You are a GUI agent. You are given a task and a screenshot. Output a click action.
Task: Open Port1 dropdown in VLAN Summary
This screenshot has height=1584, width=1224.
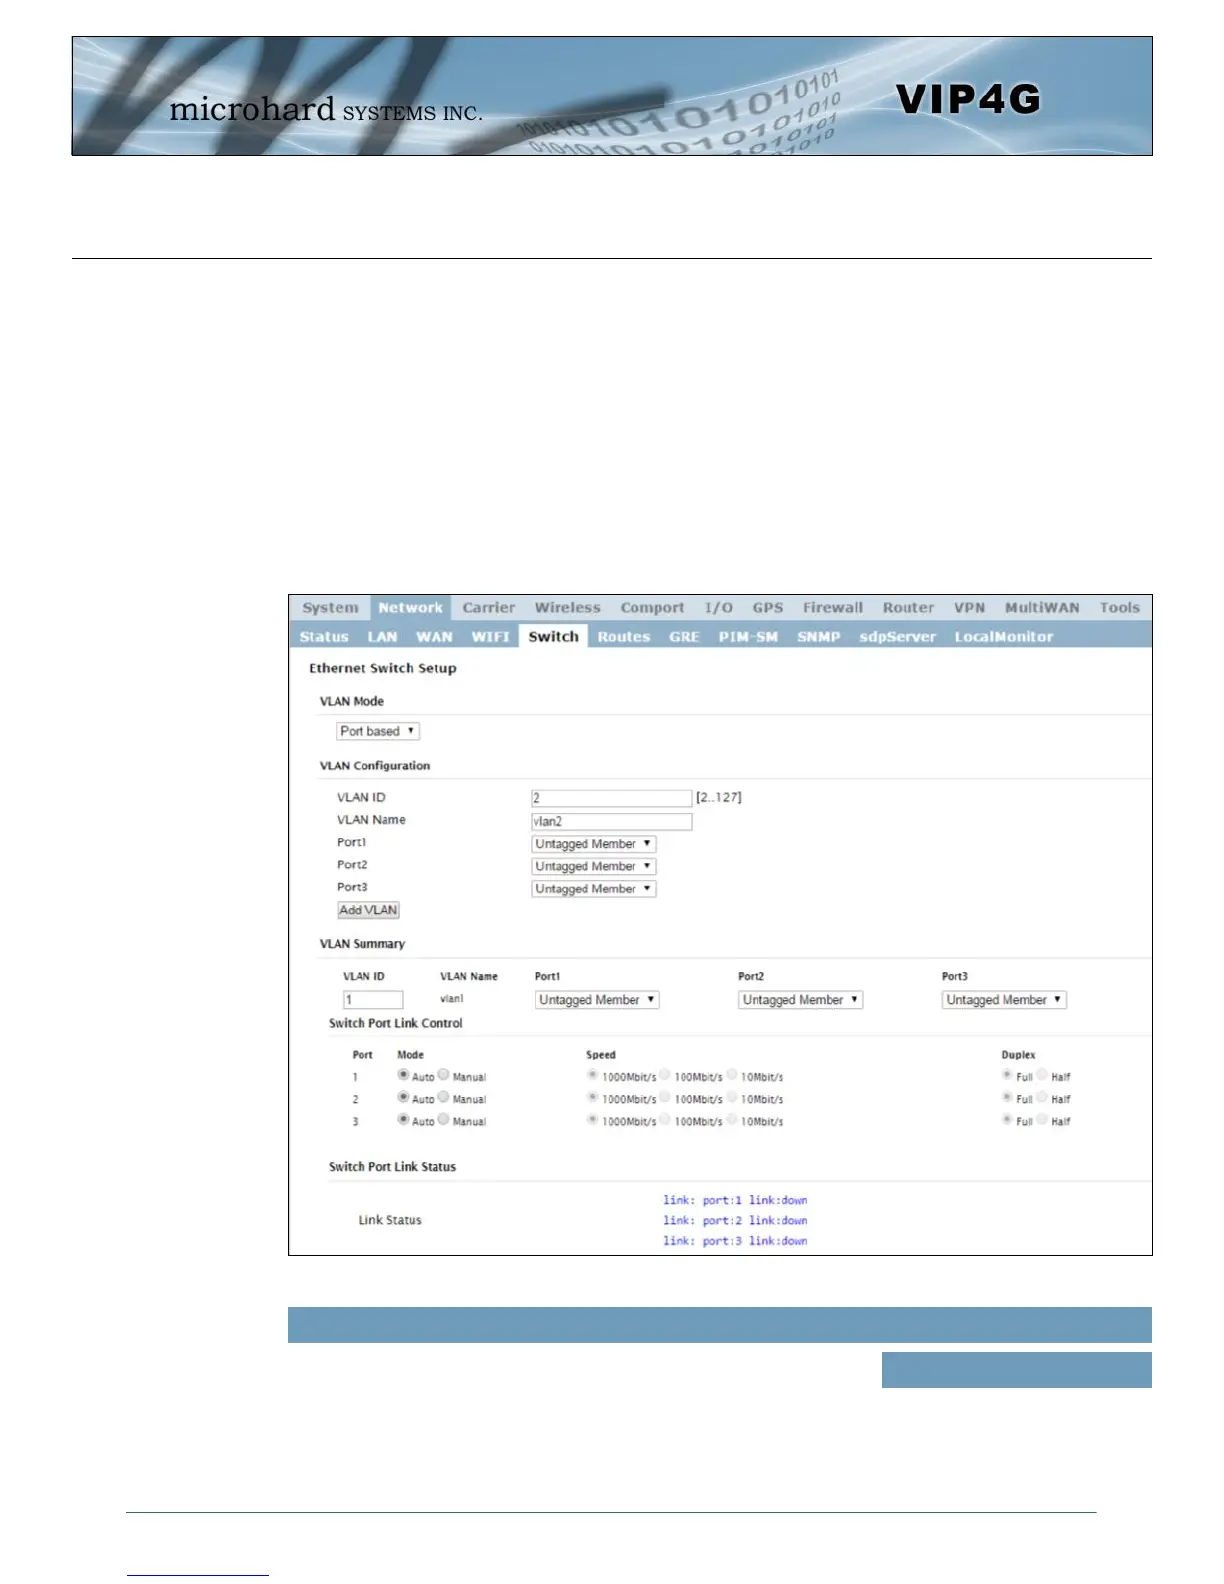click(x=597, y=1000)
